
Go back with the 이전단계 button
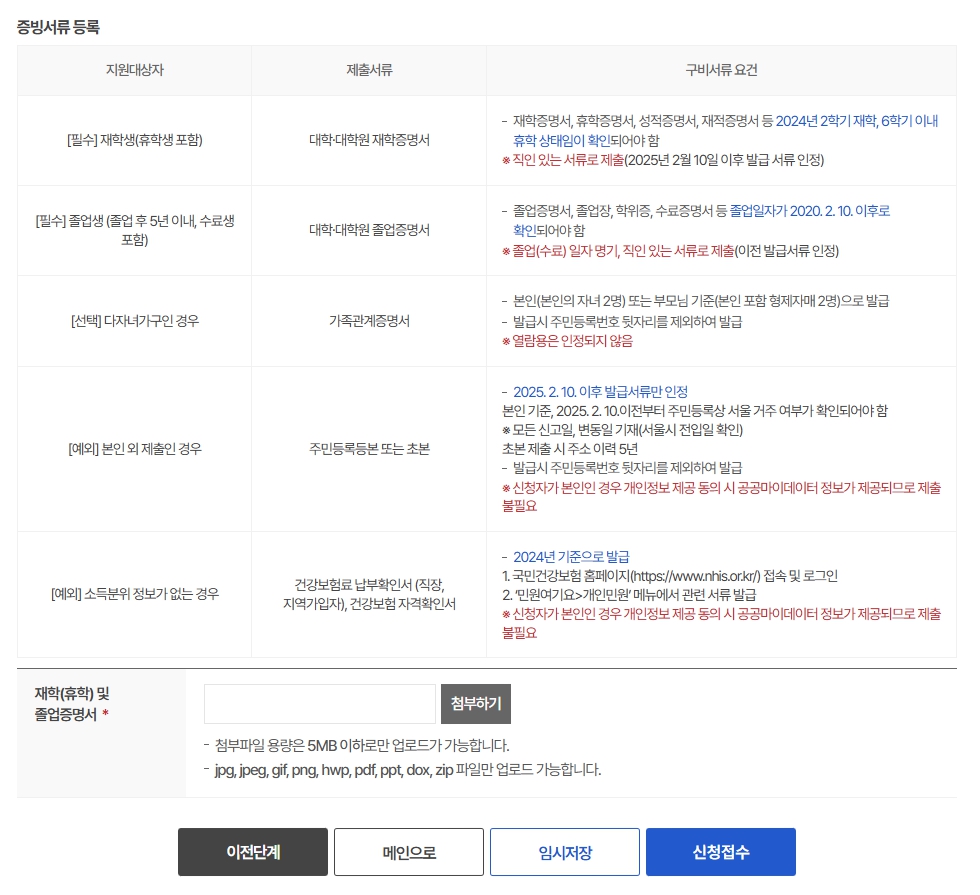click(x=252, y=852)
